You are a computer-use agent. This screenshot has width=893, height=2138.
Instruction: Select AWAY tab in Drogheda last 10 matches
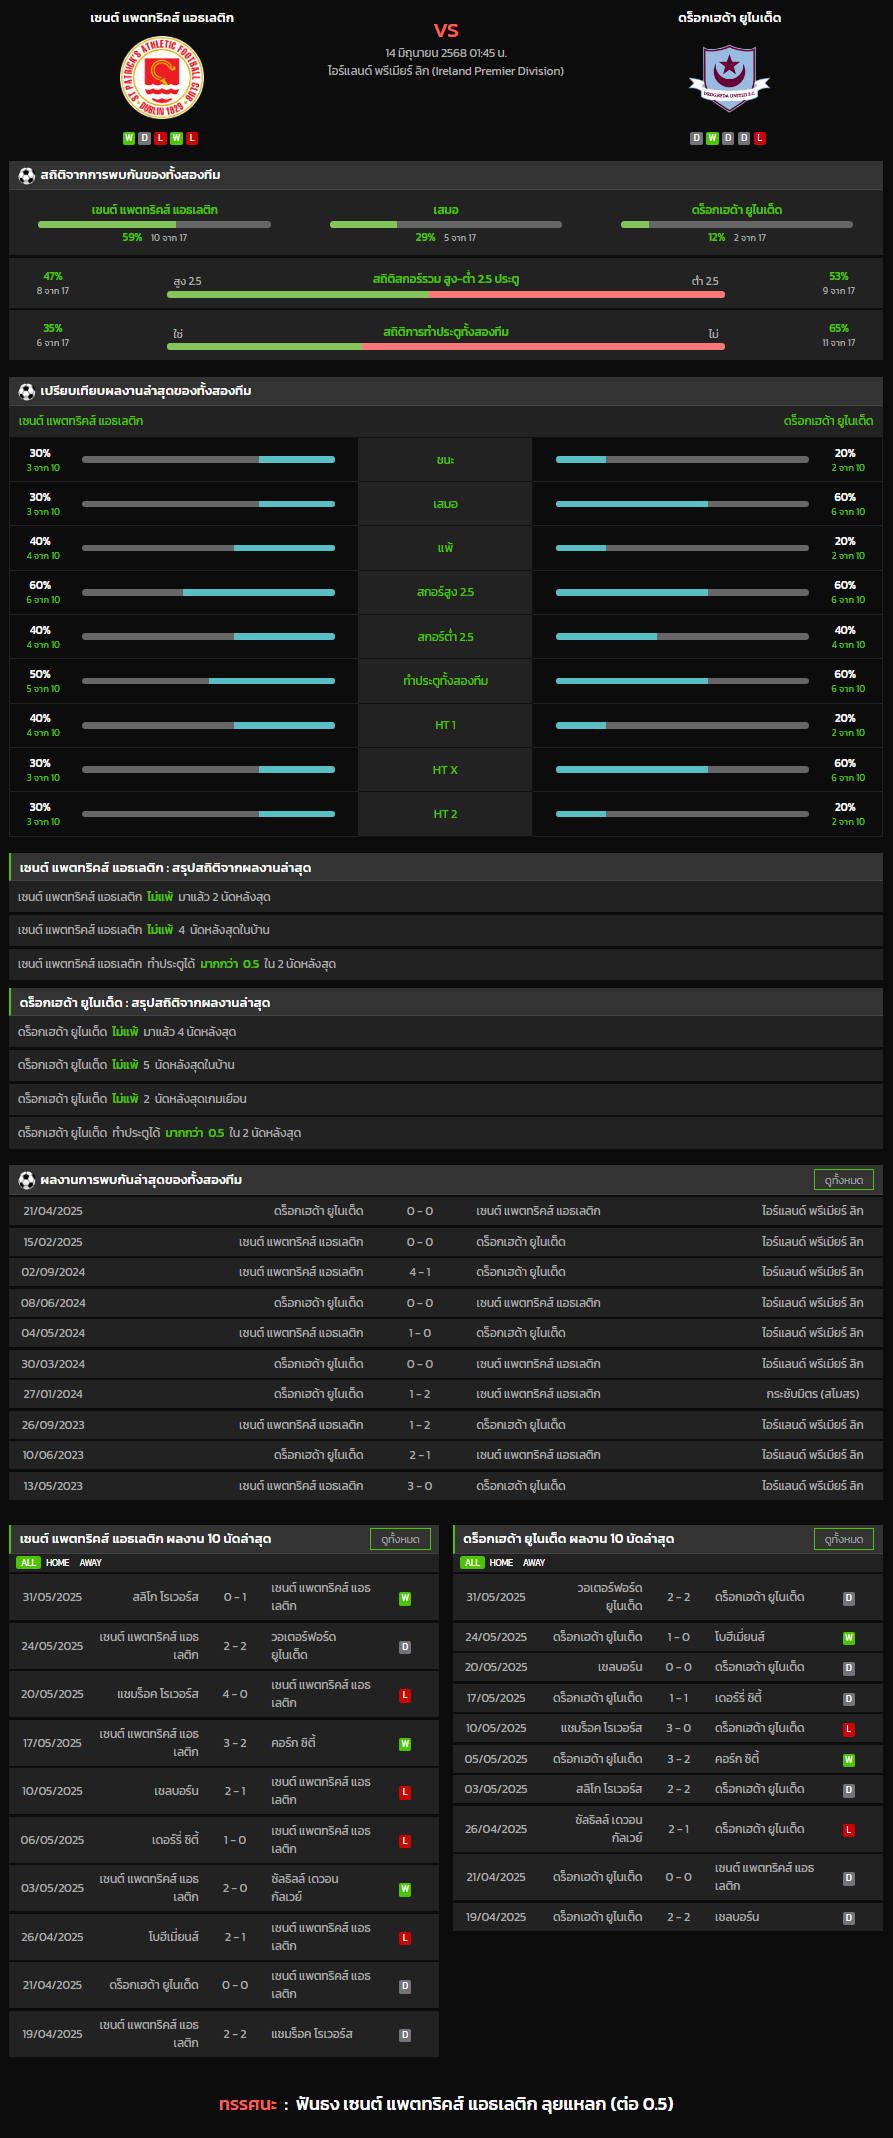(x=535, y=1562)
